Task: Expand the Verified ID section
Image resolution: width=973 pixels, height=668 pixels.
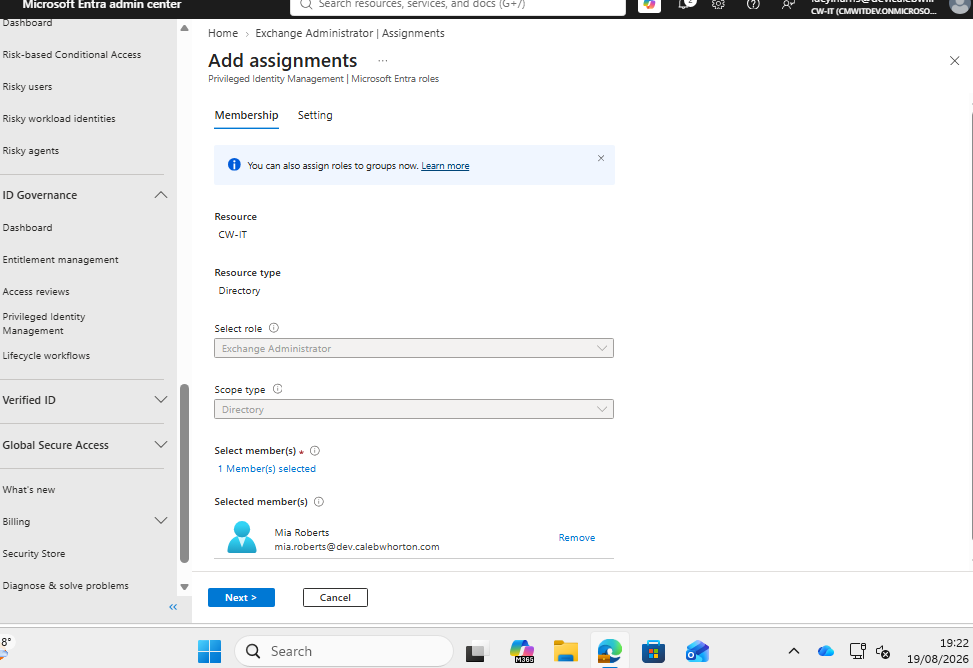Action: click(161, 400)
